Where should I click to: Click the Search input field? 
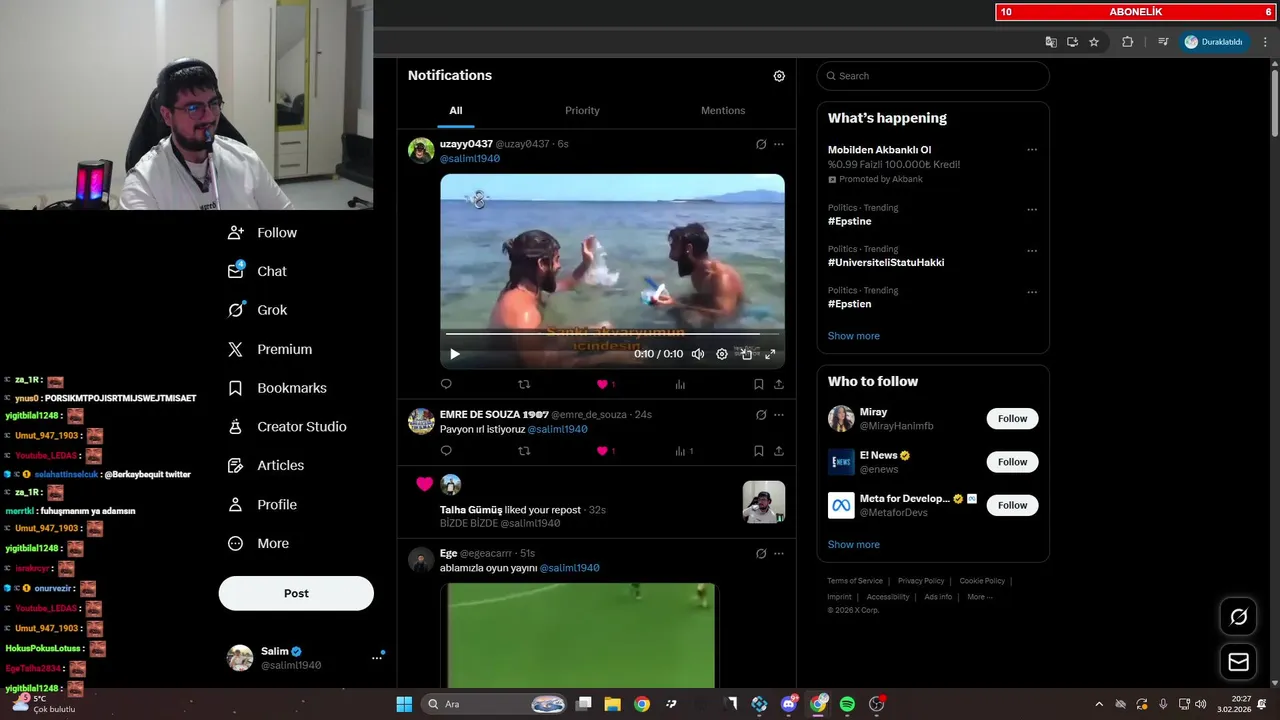tap(933, 76)
